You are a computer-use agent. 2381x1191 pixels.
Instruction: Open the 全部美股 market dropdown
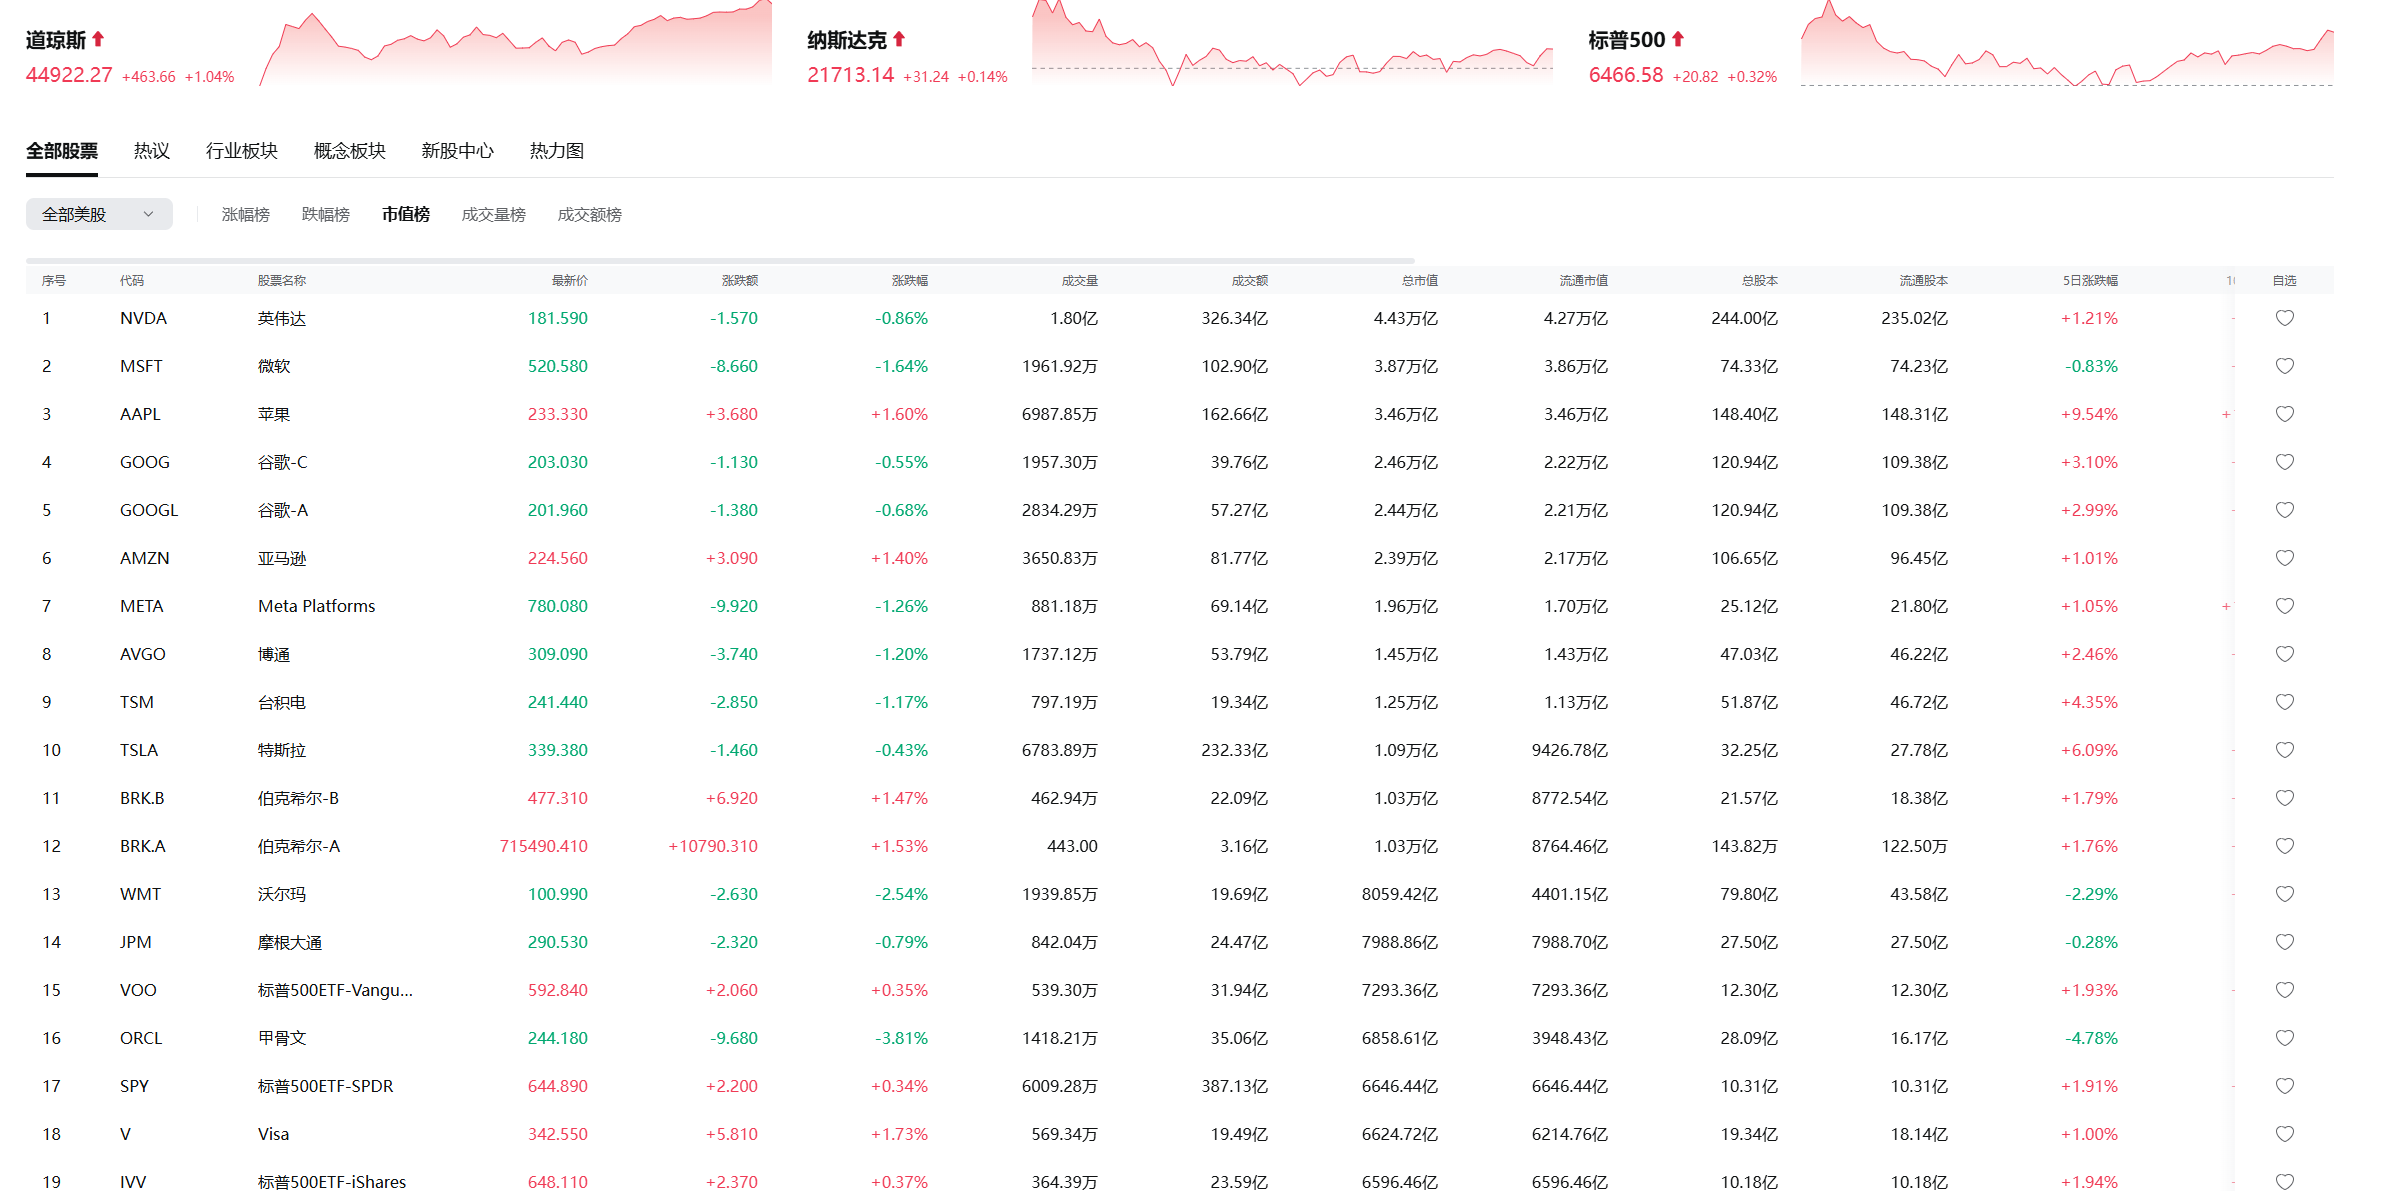[x=99, y=214]
